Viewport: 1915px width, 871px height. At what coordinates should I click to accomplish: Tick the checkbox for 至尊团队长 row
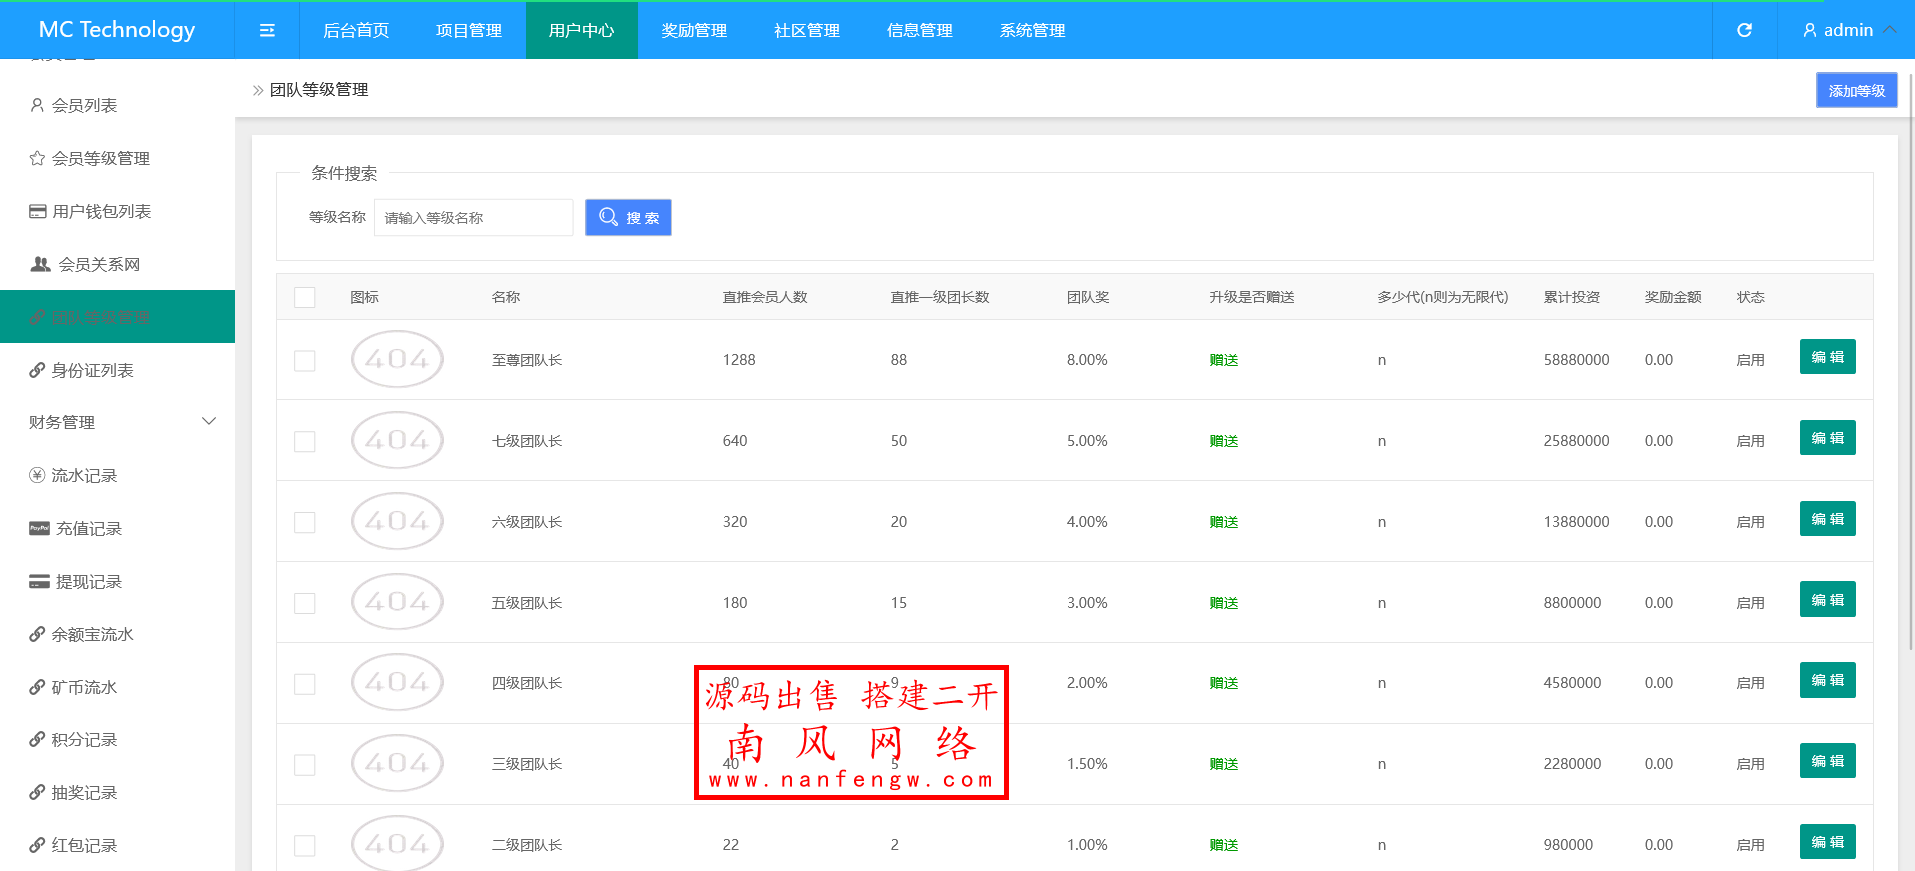point(305,360)
